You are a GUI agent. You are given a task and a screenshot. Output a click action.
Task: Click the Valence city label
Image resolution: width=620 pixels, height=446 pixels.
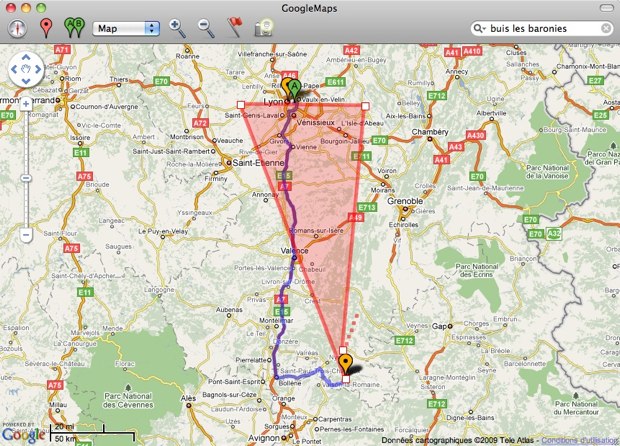coord(294,251)
